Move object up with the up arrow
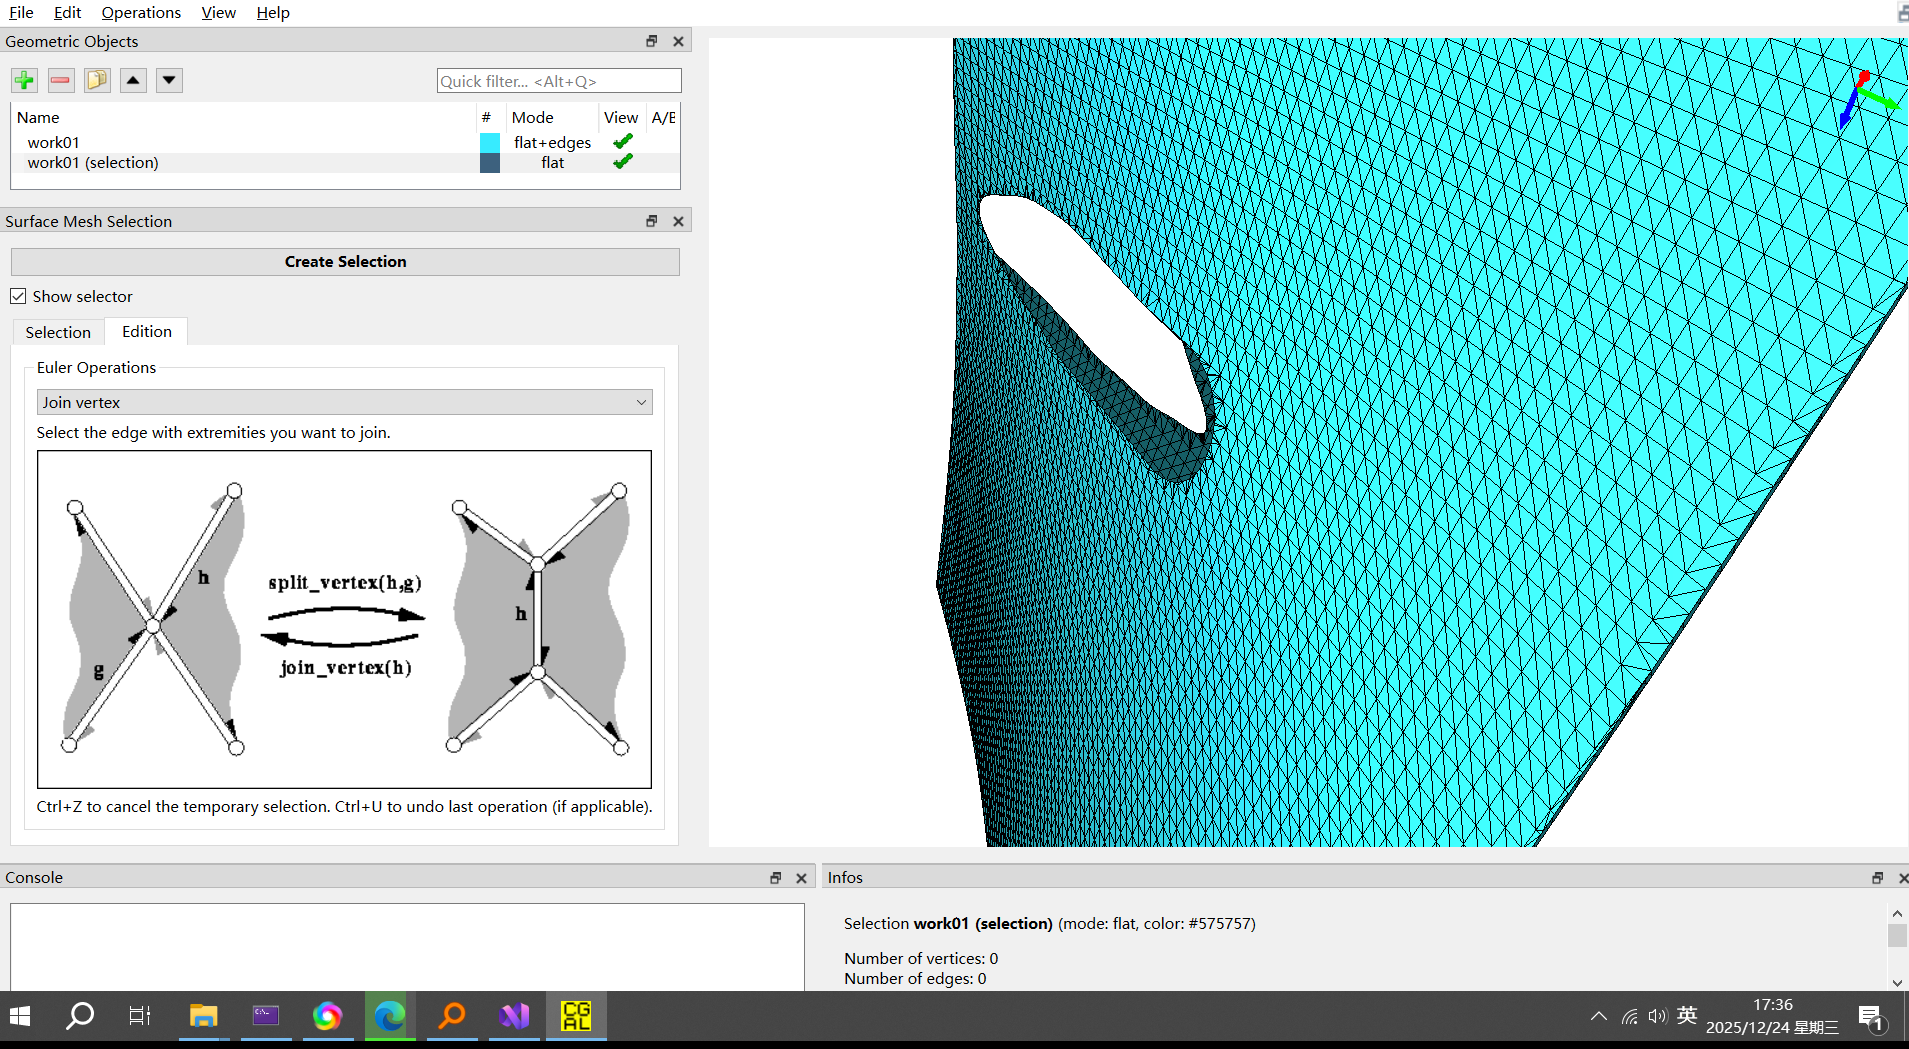 (x=133, y=80)
